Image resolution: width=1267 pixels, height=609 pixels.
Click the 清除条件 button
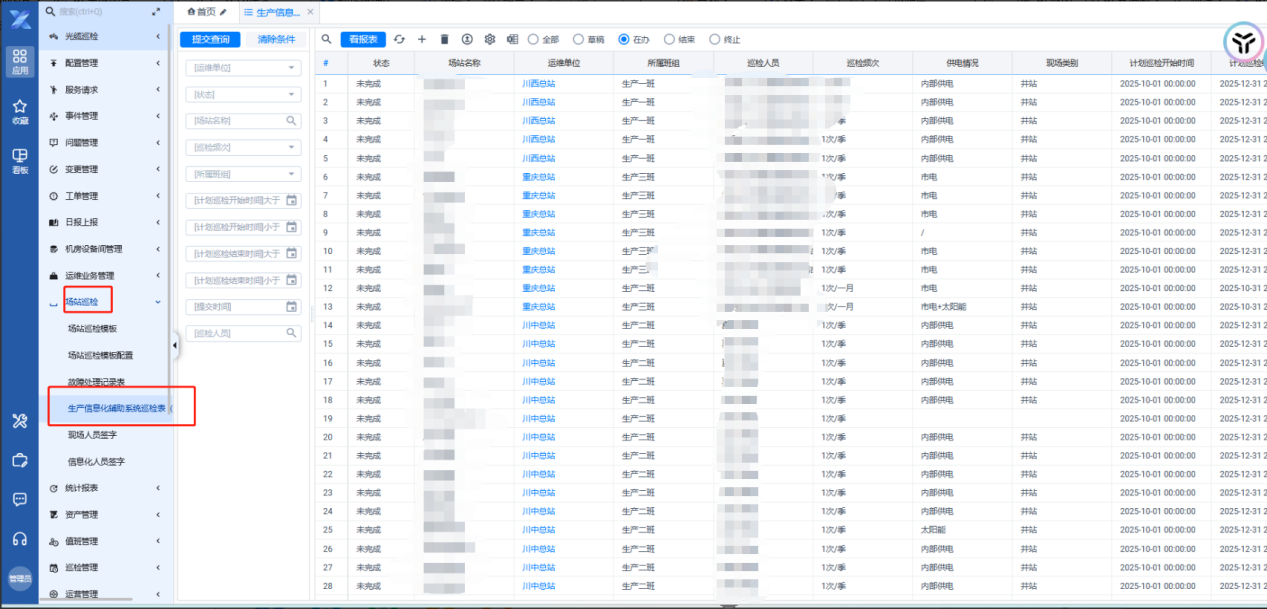pos(276,39)
